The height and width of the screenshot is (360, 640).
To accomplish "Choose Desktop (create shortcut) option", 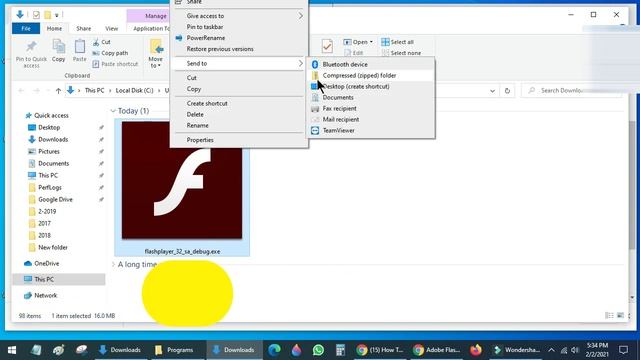I will click(x=371, y=87).
